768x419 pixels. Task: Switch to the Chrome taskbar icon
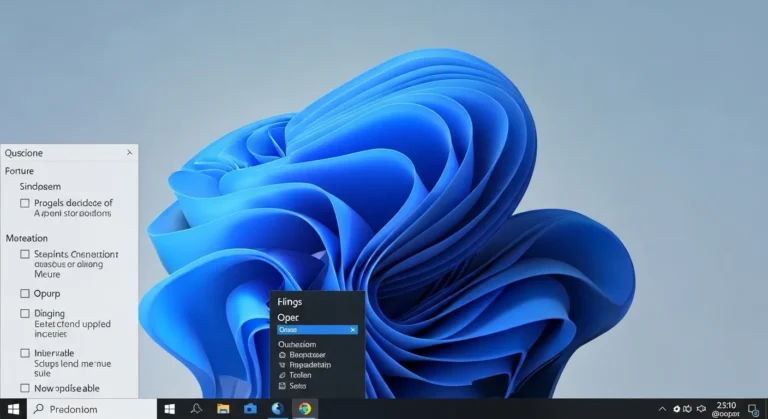[305, 408]
